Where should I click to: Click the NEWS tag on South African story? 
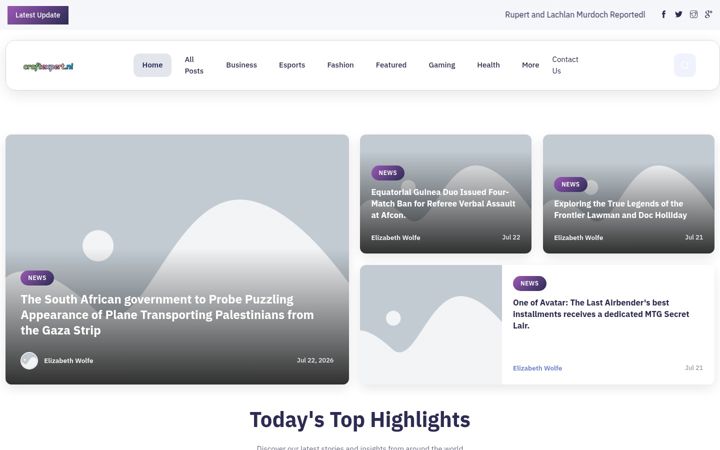[x=37, y=278]
